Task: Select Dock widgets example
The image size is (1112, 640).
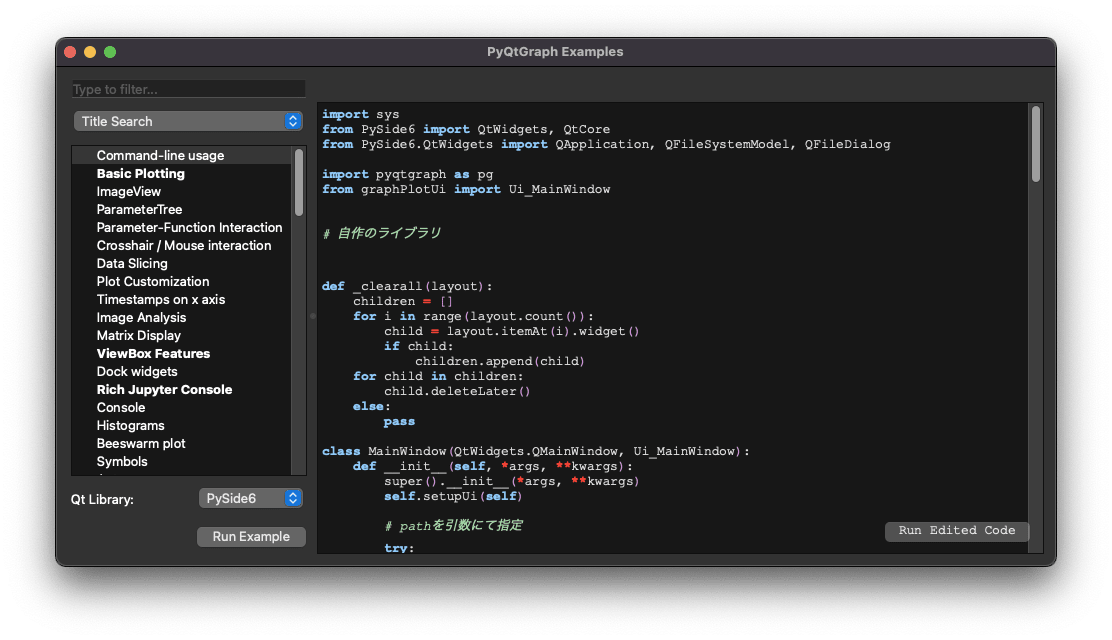Action: pyautogui.click(x=182, y=372)
